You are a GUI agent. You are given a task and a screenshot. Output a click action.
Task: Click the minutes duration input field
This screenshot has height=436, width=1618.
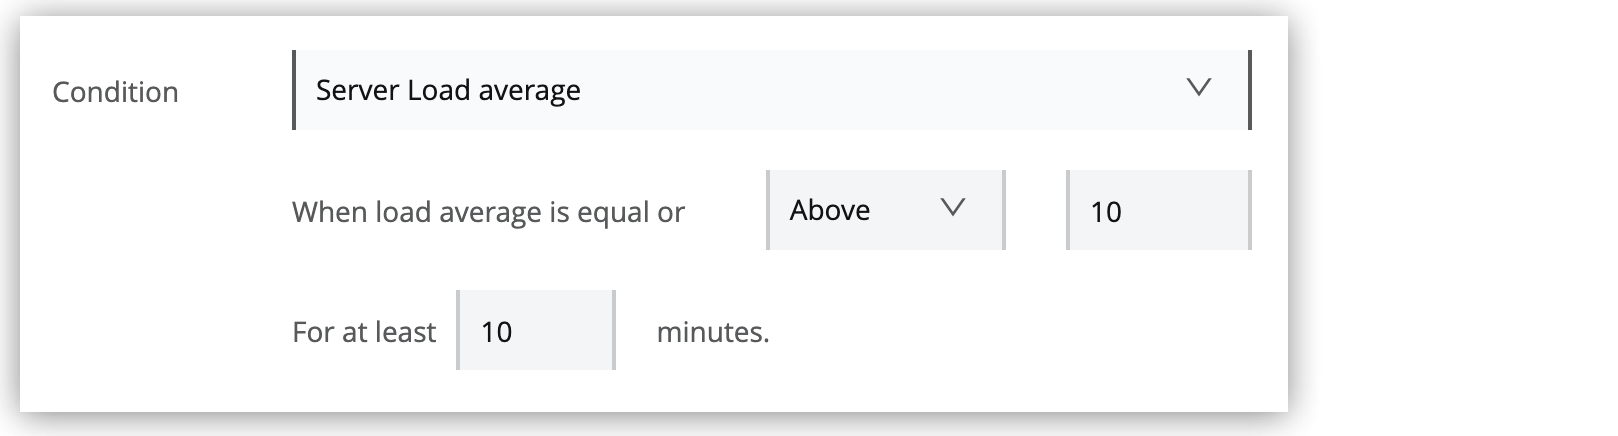[535, 331]
